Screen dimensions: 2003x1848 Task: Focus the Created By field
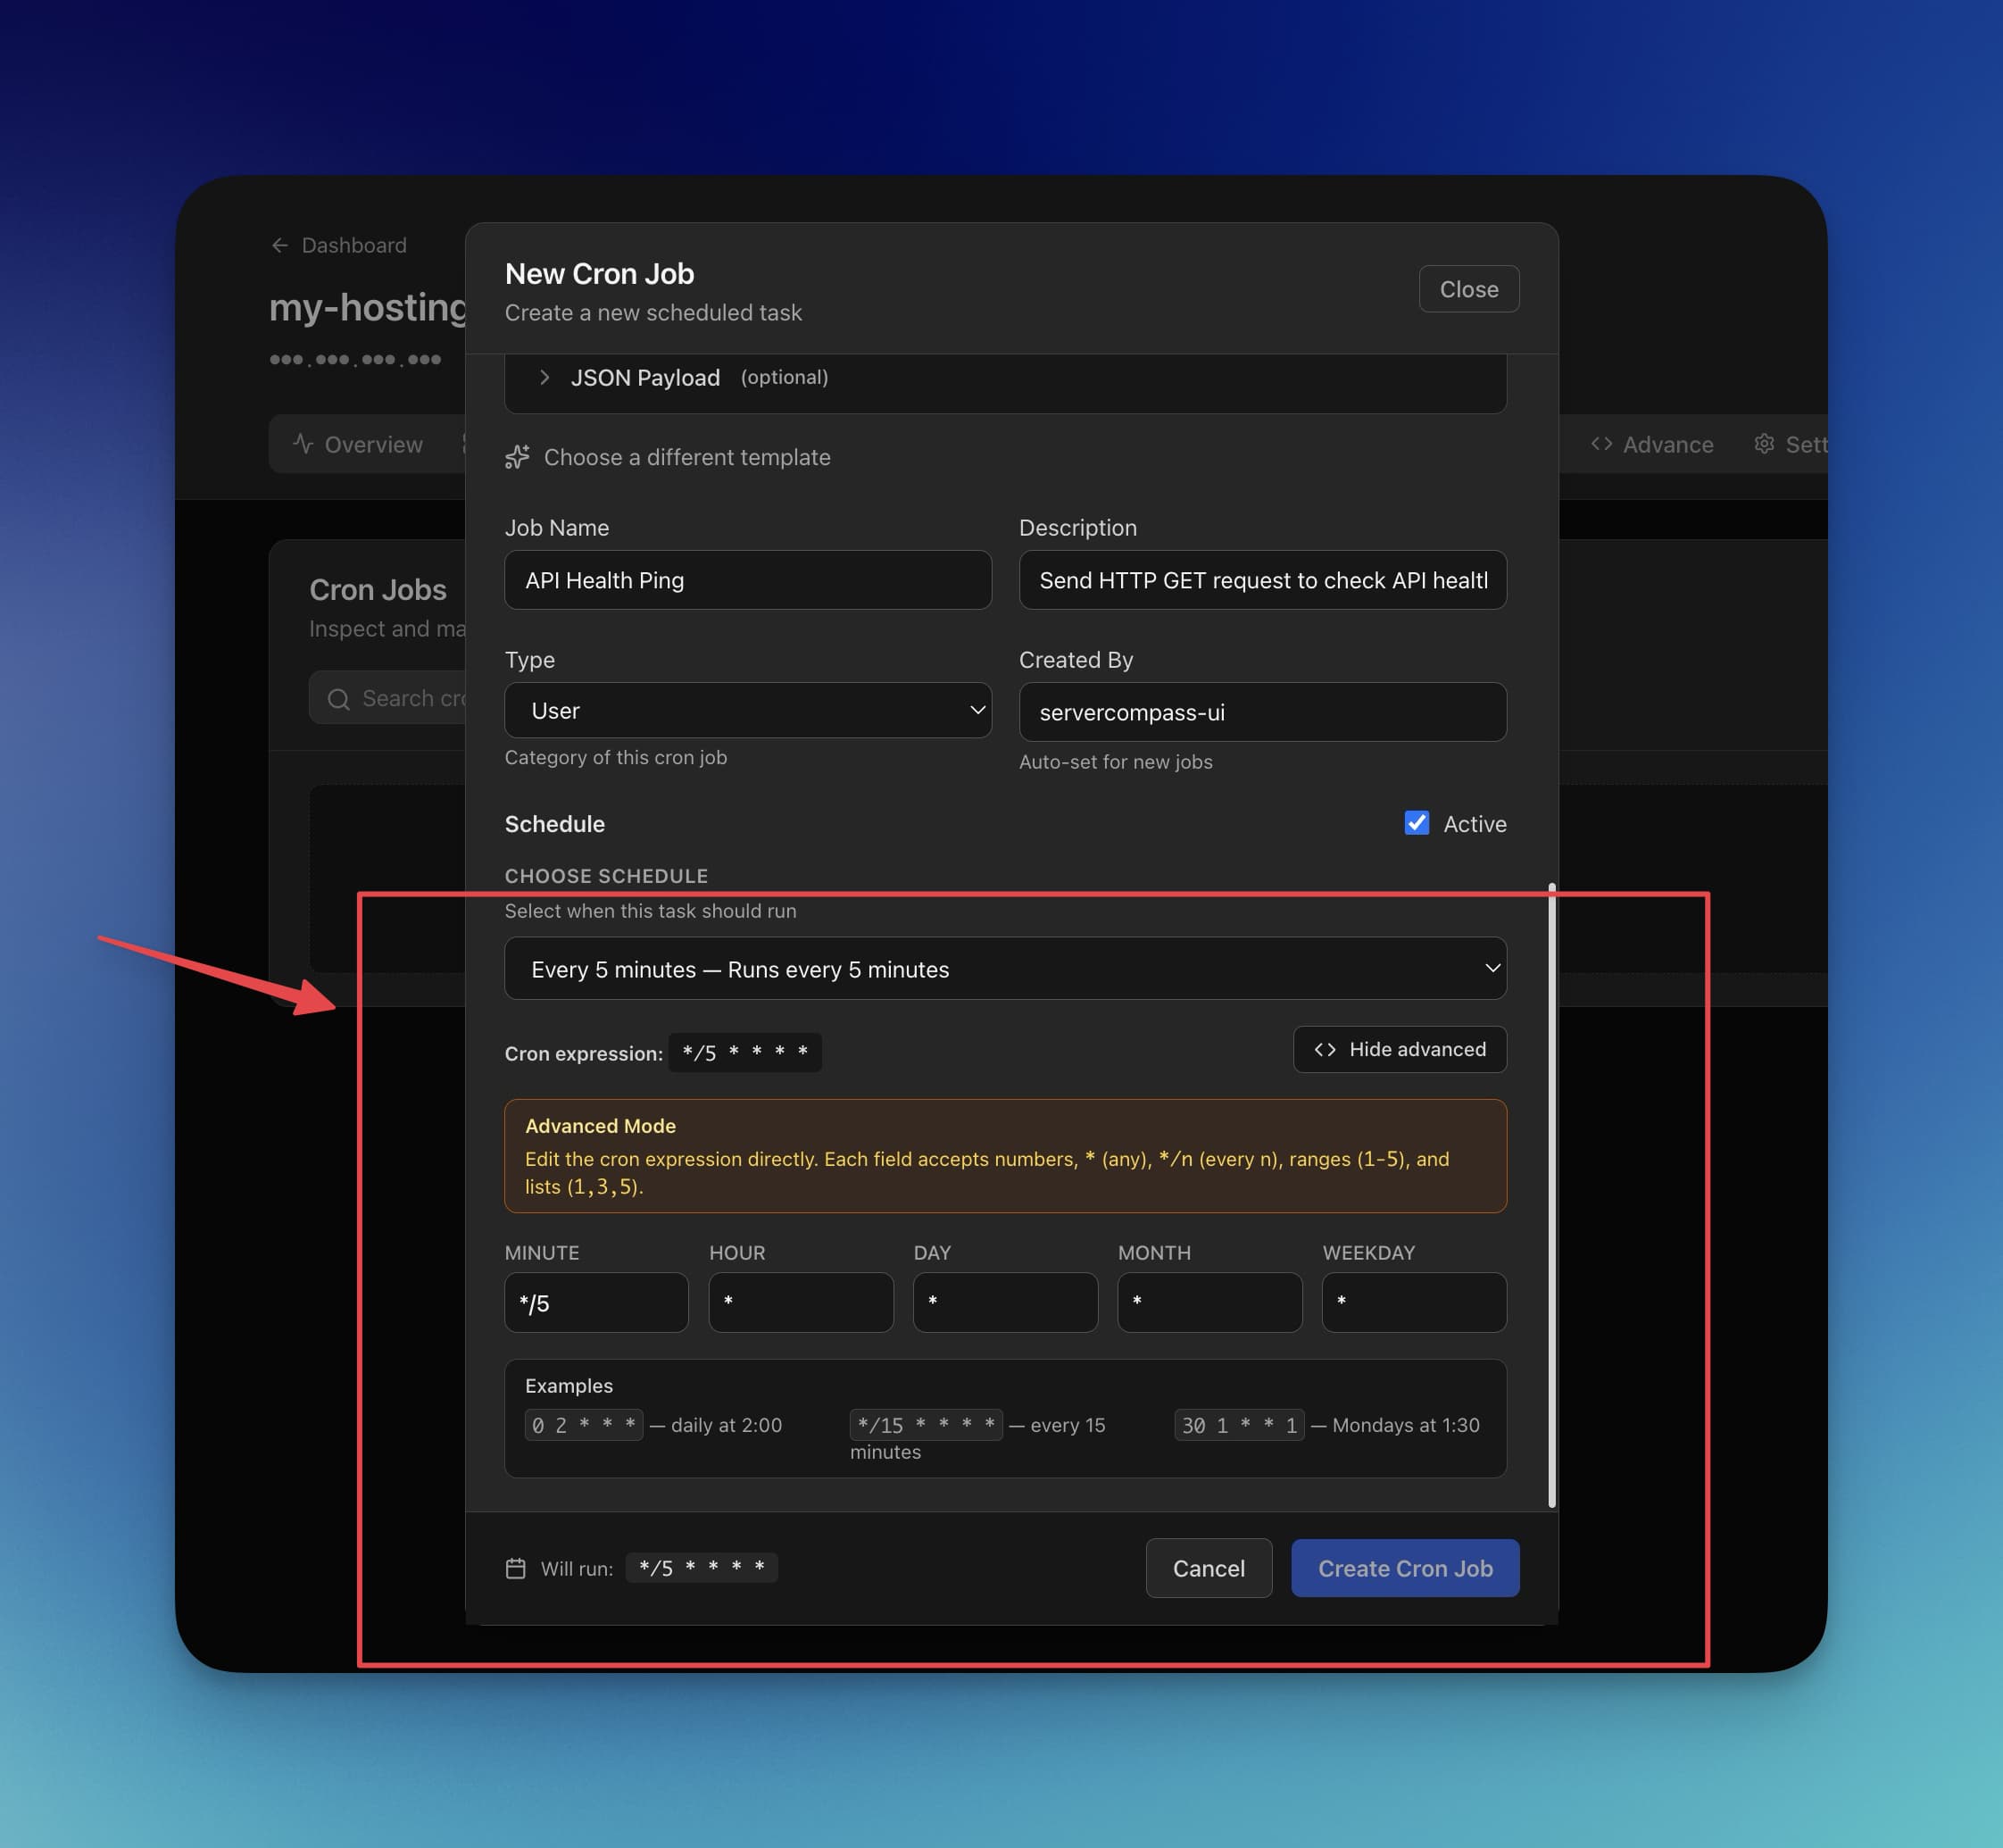(1262, 712)
